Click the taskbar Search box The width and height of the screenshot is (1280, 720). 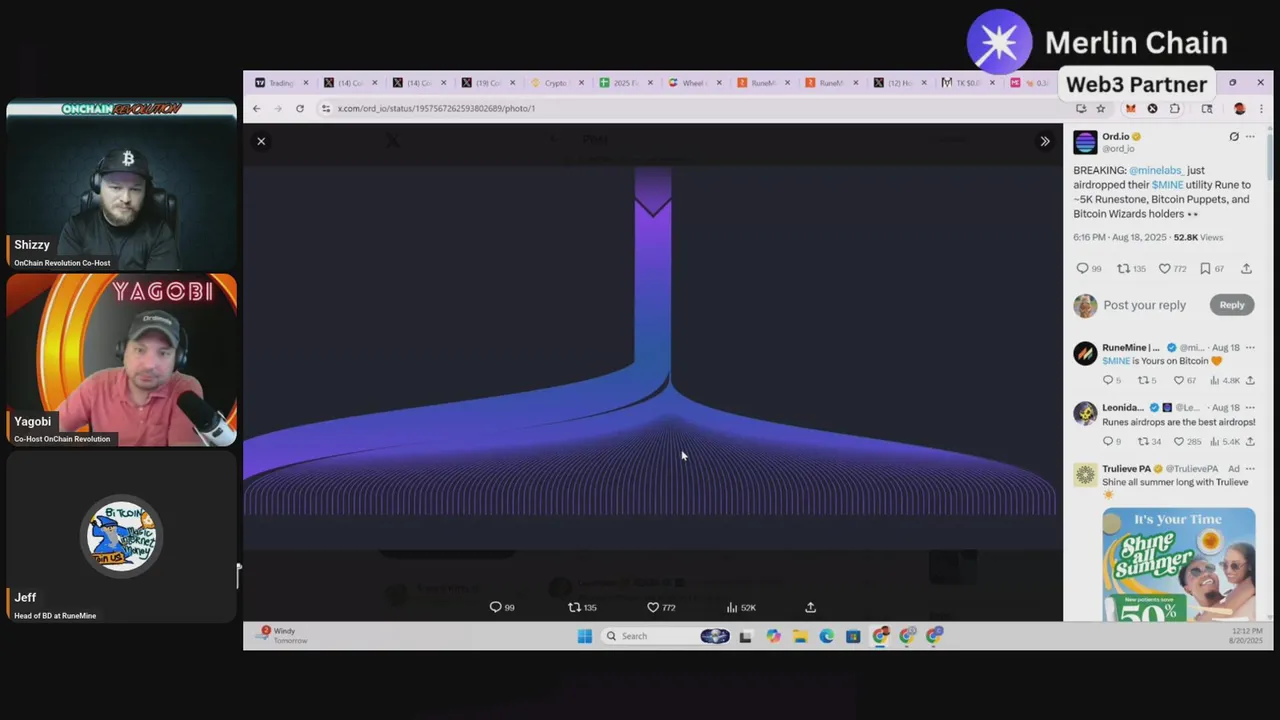coord(665,636)
